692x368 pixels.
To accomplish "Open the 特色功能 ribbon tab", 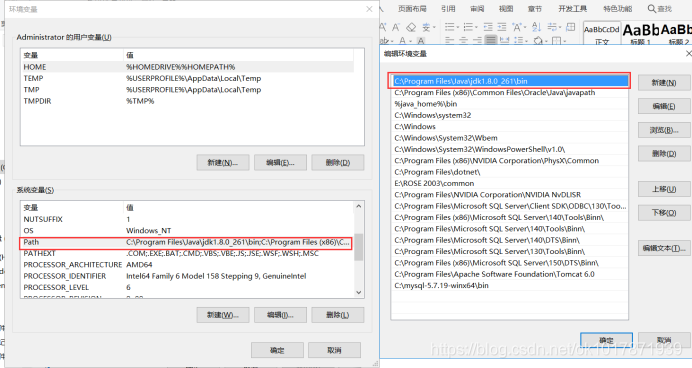I will point(618,9).
